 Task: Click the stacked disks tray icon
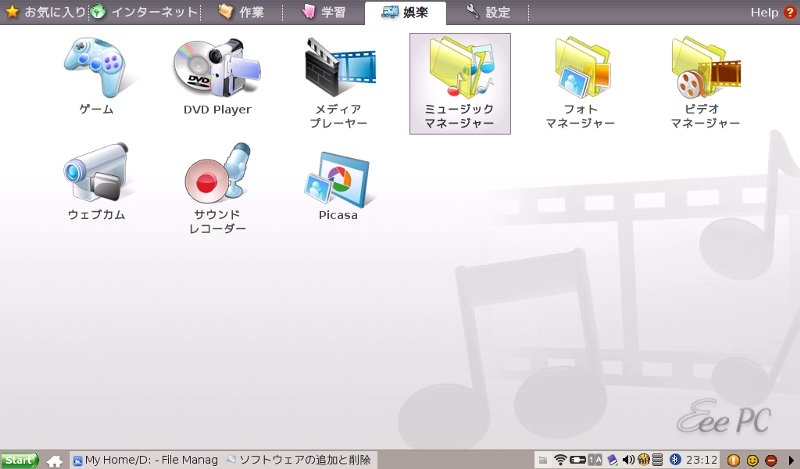pyautogui.click(x=658, y=460)
